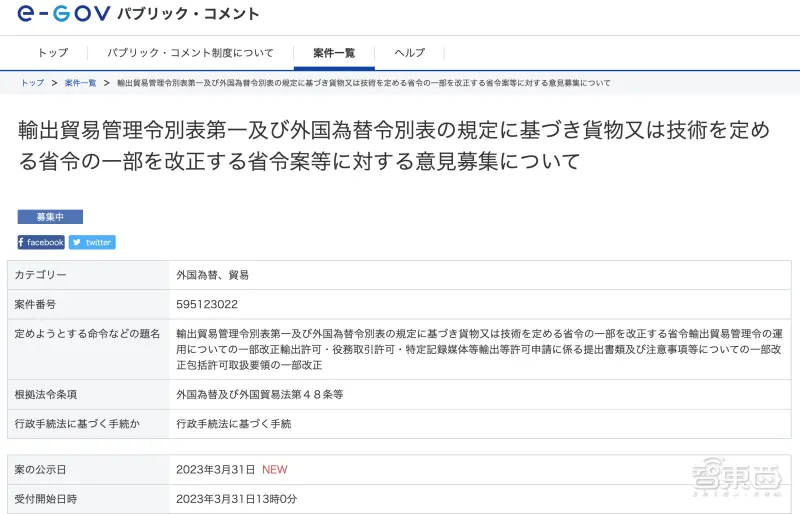Viewport: 800px width, 514px height.
Task: Click the 募集中 status badge
Action: (x=50, y=217)
